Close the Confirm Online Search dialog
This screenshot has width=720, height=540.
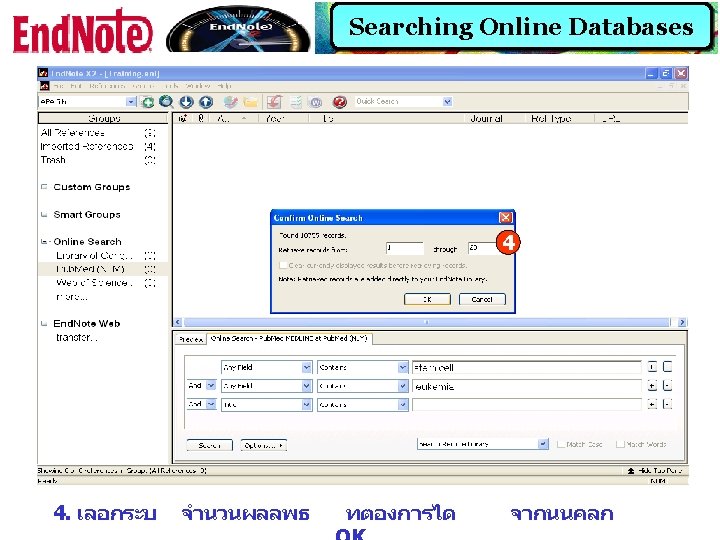pyautogui.click(x=506, y=218)
